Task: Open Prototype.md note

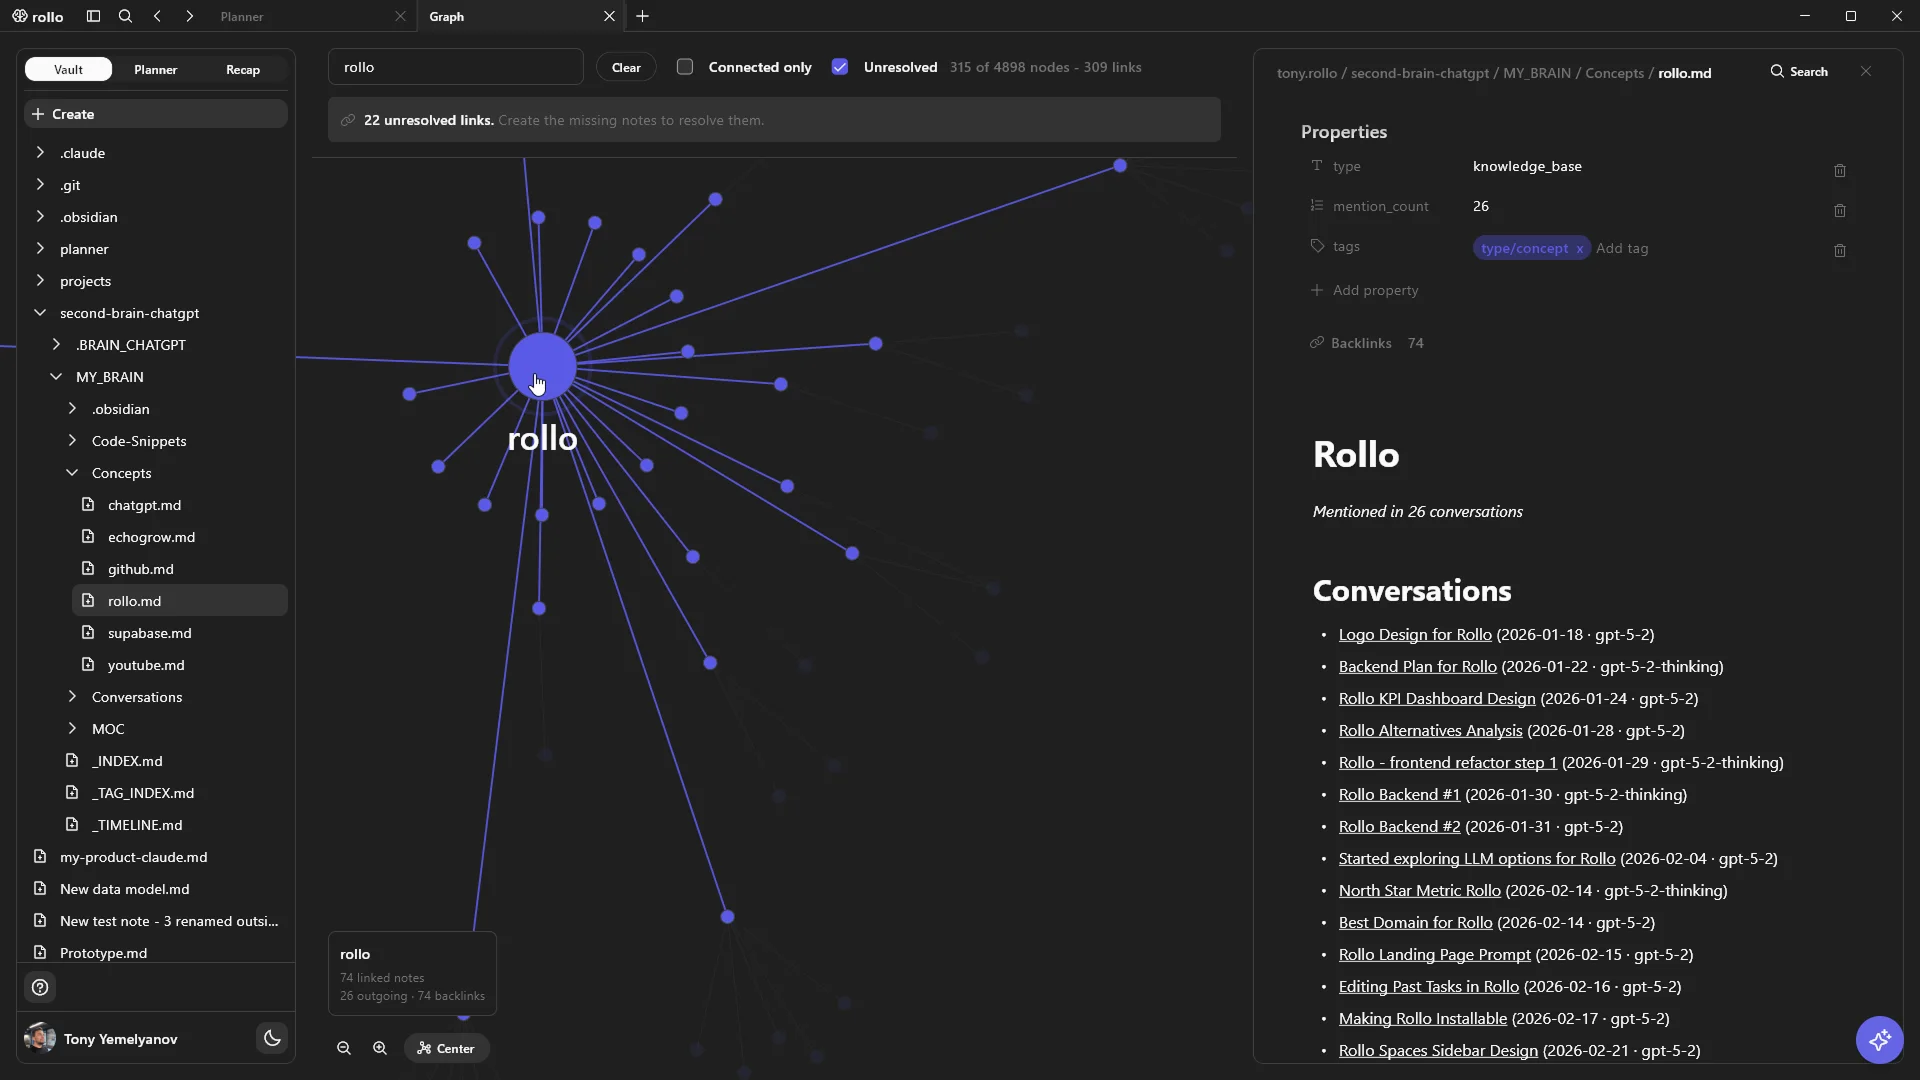Action: (156, 953)
